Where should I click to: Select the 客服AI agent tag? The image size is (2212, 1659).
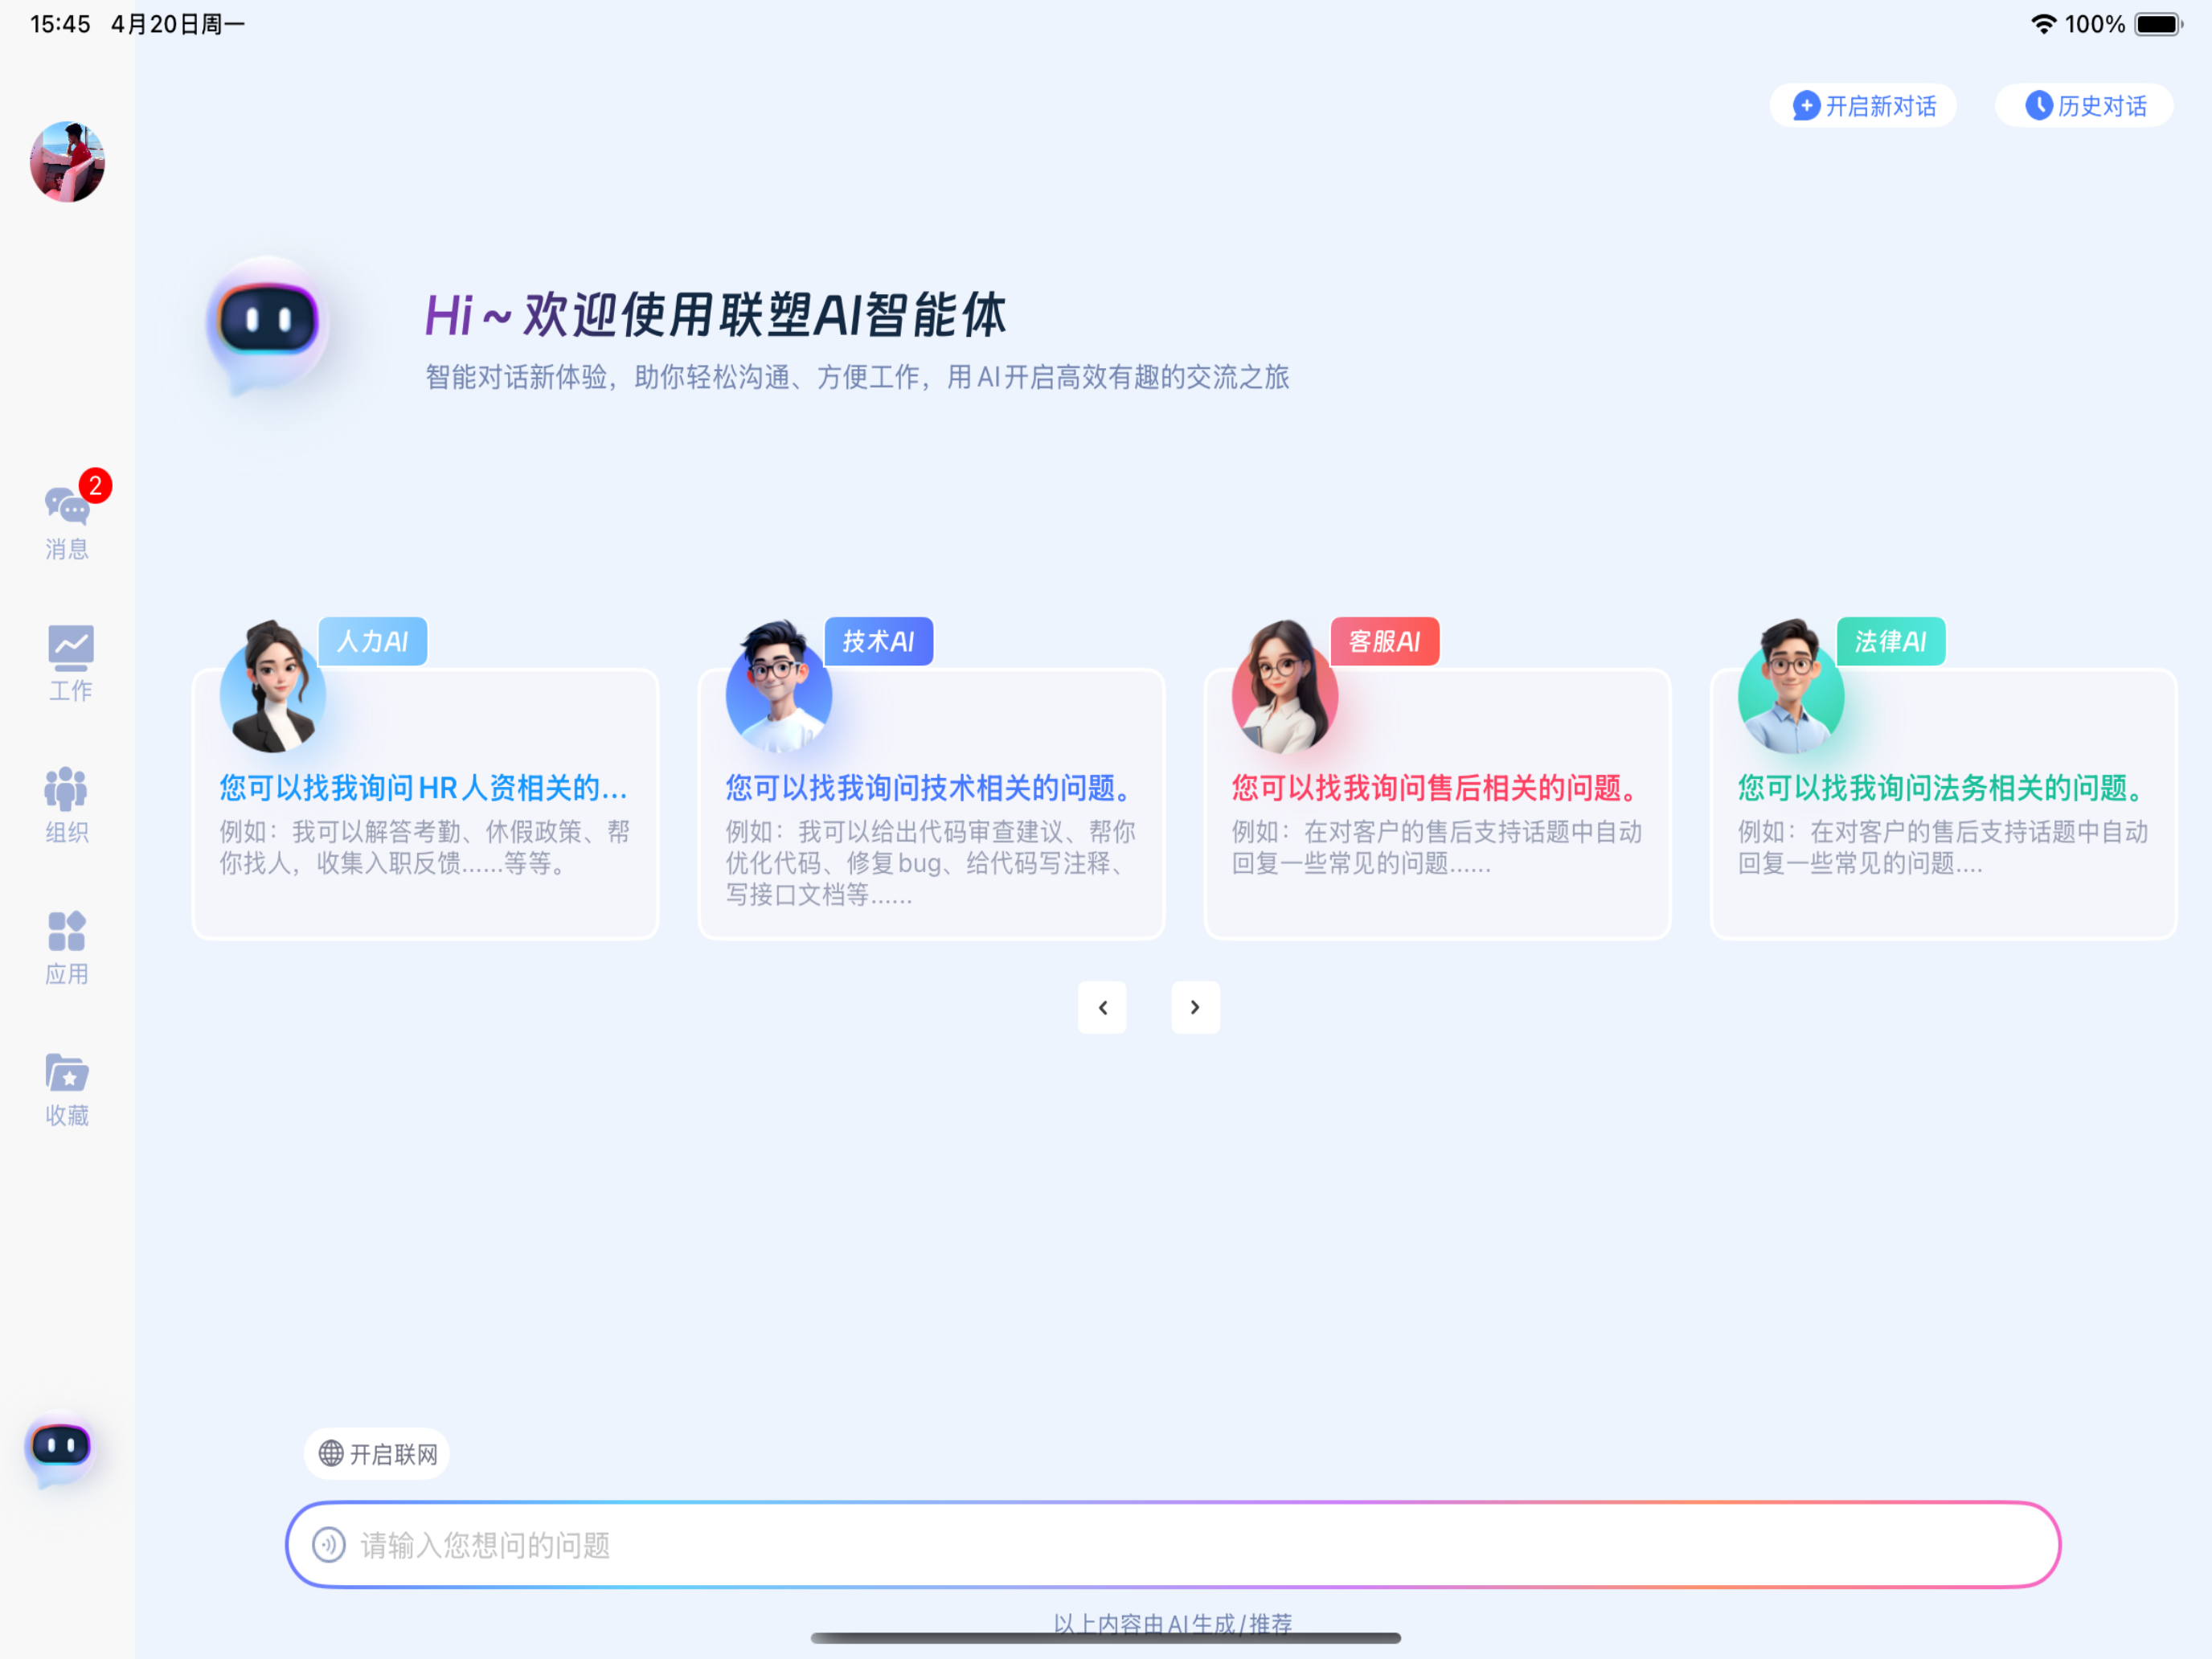(1385, 642)
